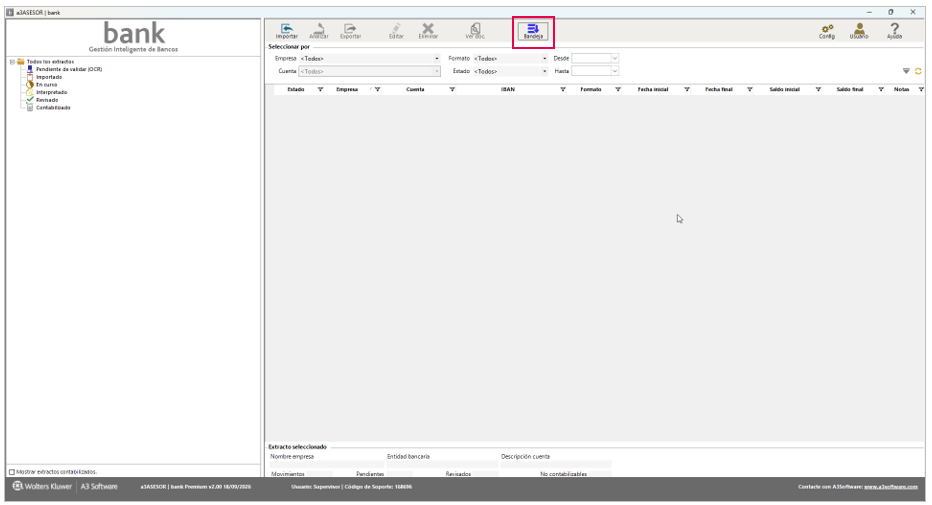Sort by the Fecha inicial column header

pos(653,90)
